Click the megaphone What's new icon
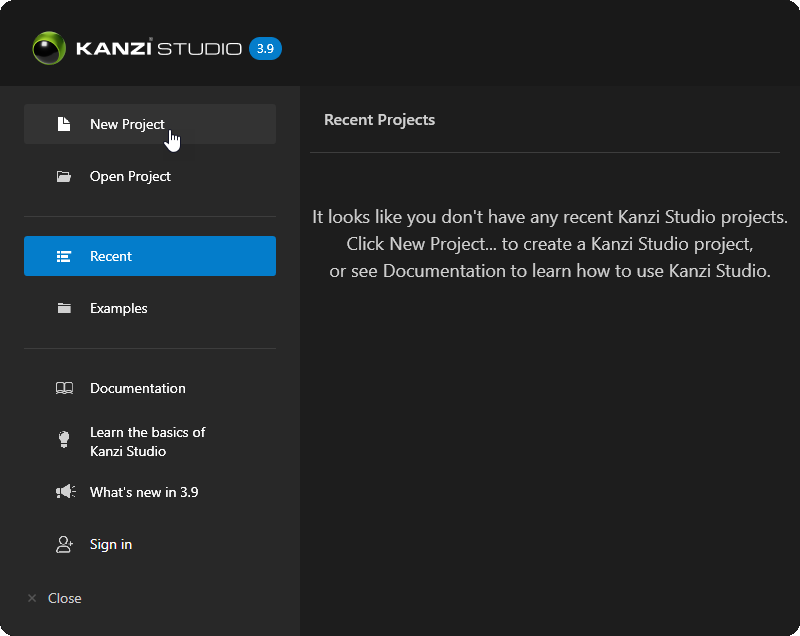This screenshot has width=800, height=636. point(64,491)
